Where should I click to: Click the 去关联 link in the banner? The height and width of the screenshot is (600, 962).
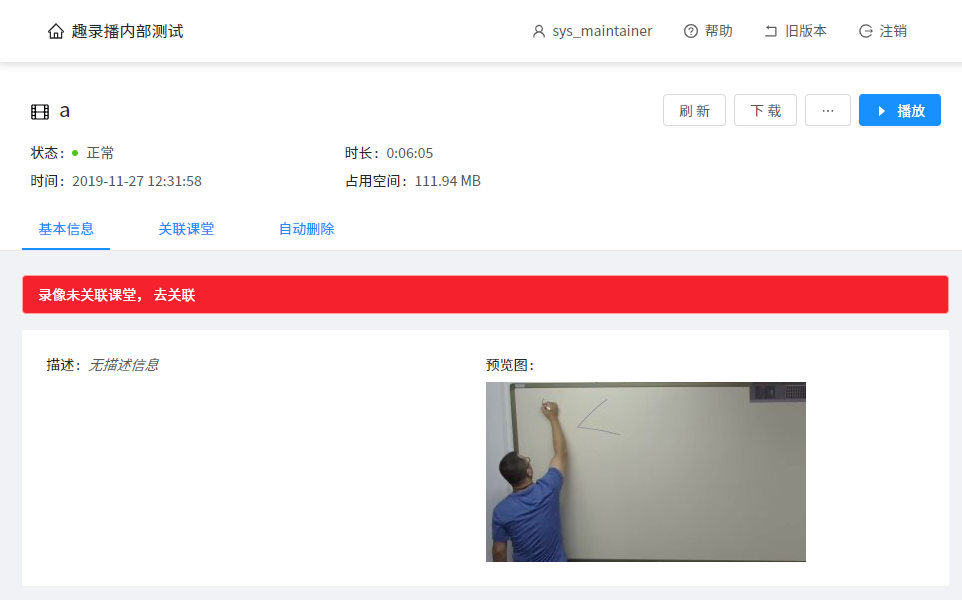(x=174, y=295)
